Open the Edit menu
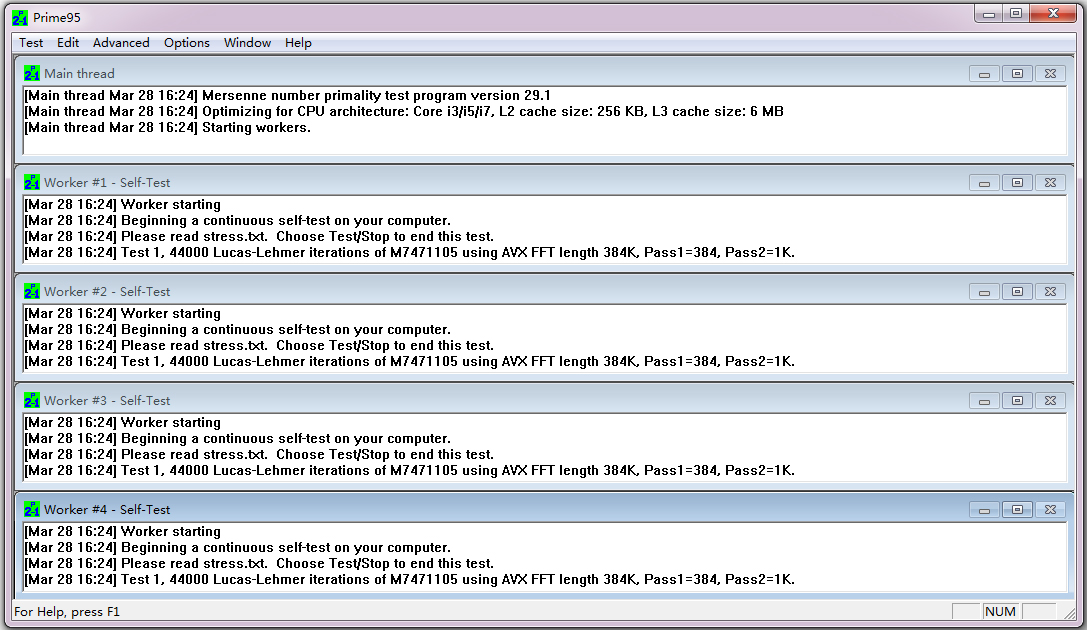The width and height of the screenshot is (1087, 630). [68, 43]
